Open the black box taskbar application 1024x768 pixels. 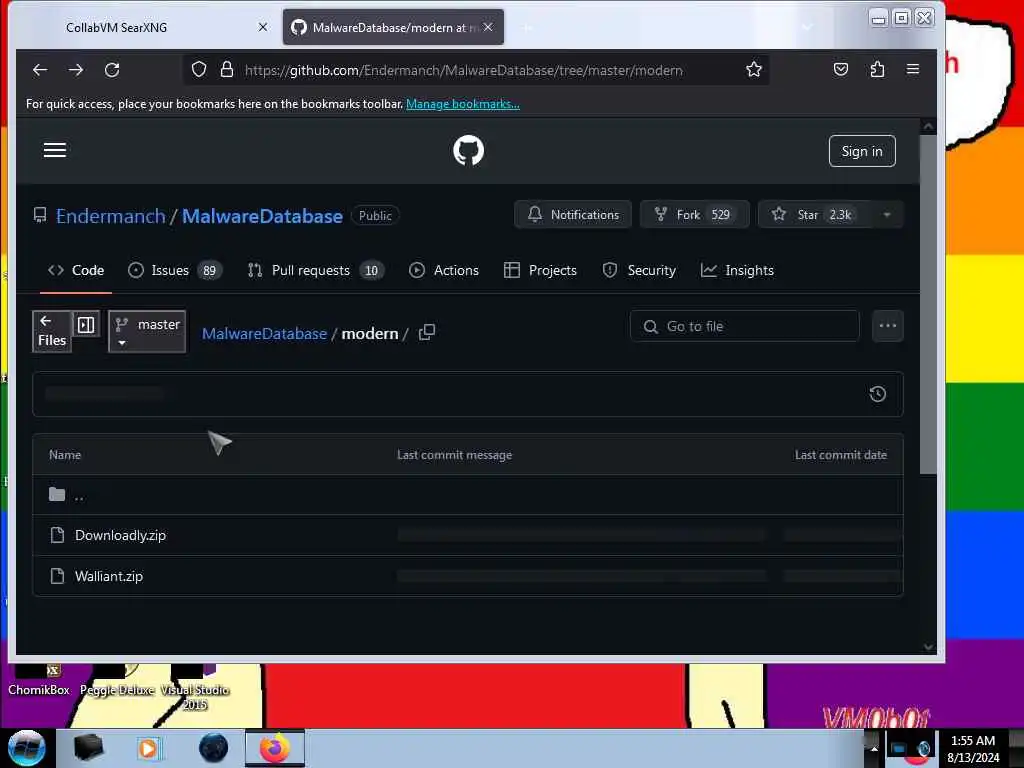coord(88,748)
